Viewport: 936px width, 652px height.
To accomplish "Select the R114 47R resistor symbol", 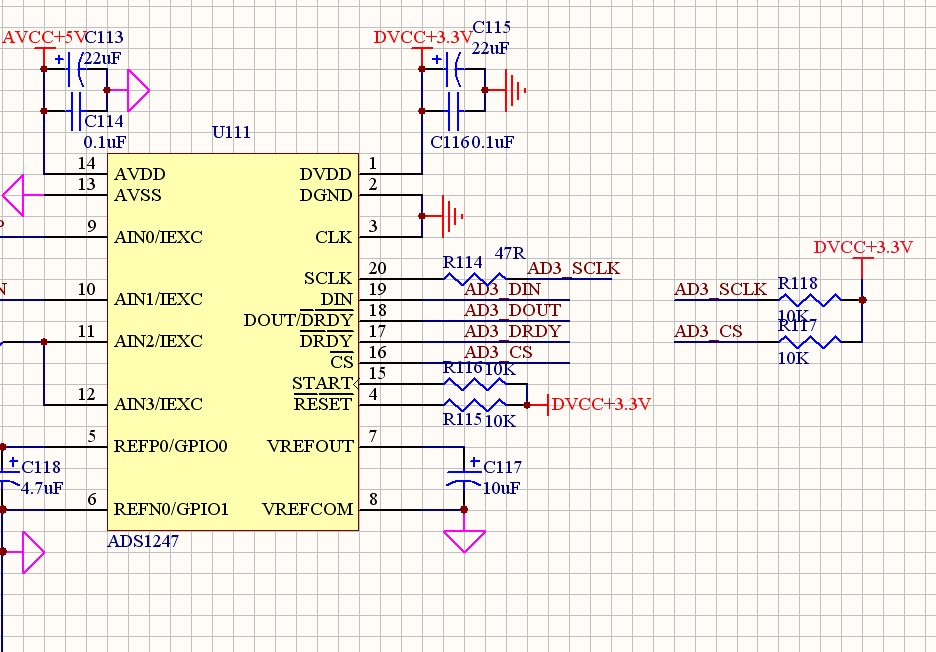I will tap(475, 279).
